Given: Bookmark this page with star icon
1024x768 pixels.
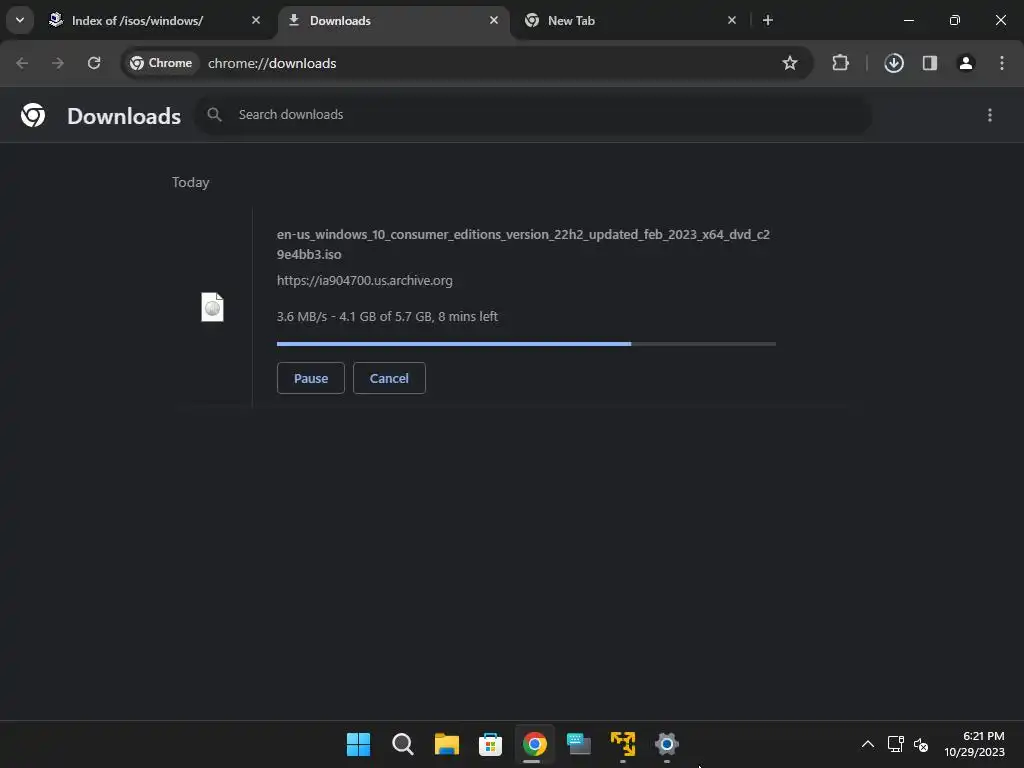Looking at the screenshot, I should tap(790, 63).
